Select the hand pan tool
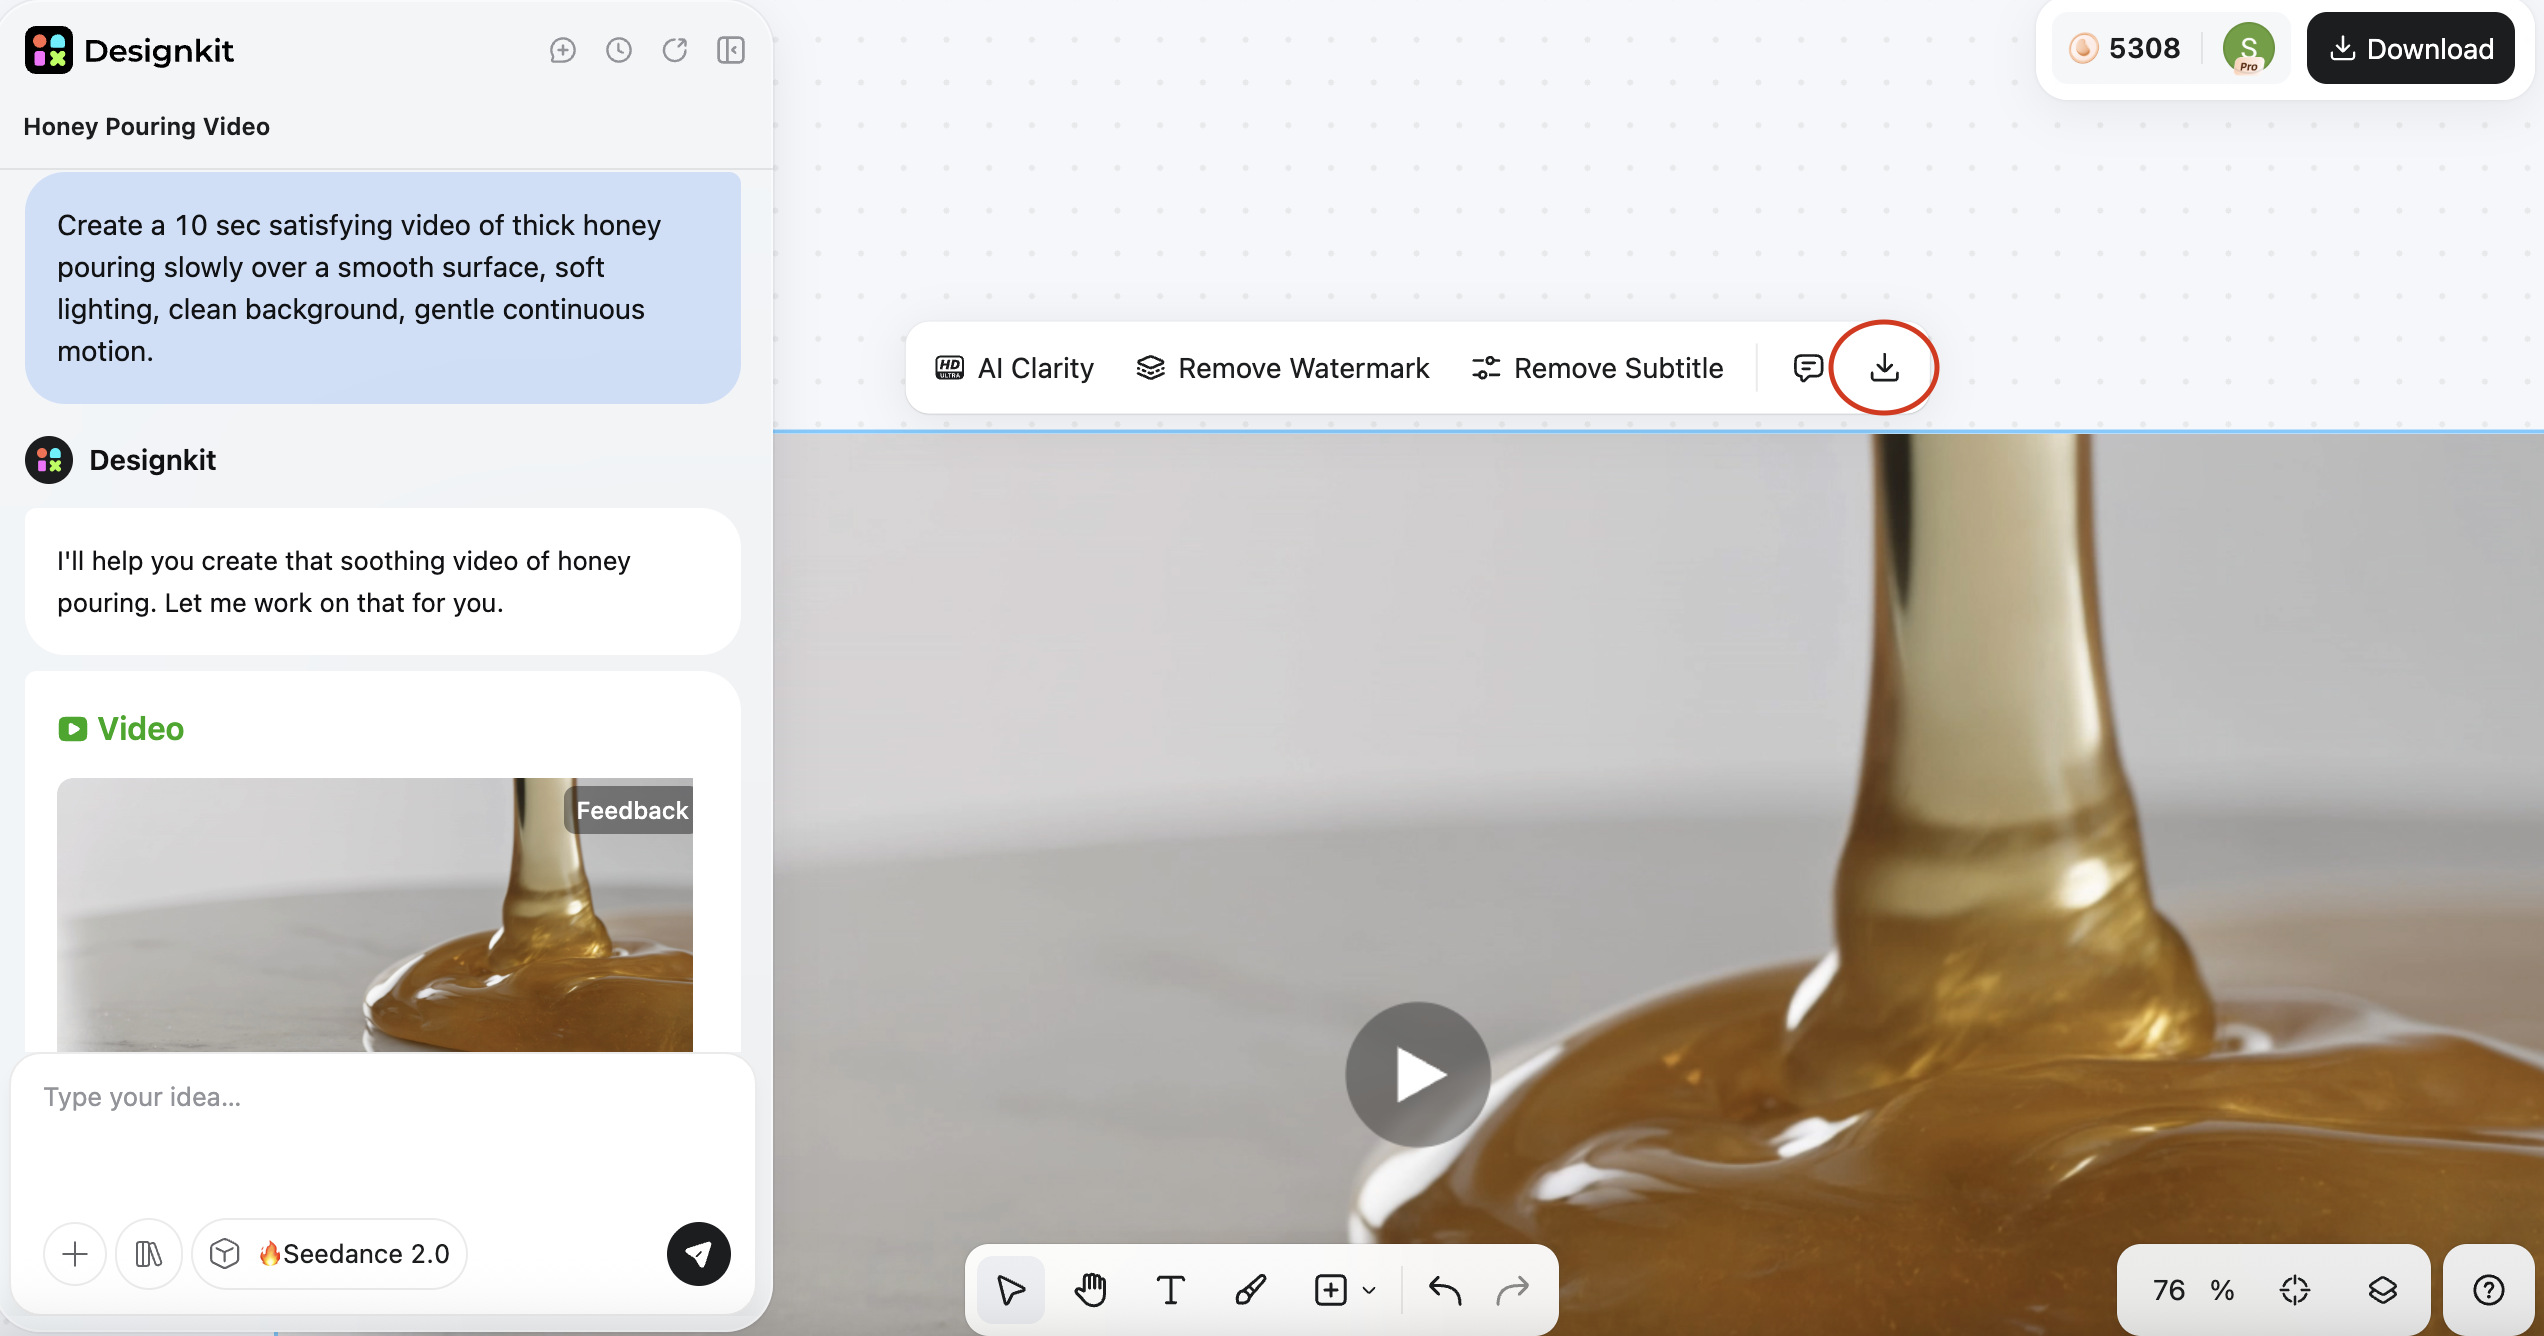Screen dimensions: 2544x1336 pyautogui.click(x=1091, y=1290)
